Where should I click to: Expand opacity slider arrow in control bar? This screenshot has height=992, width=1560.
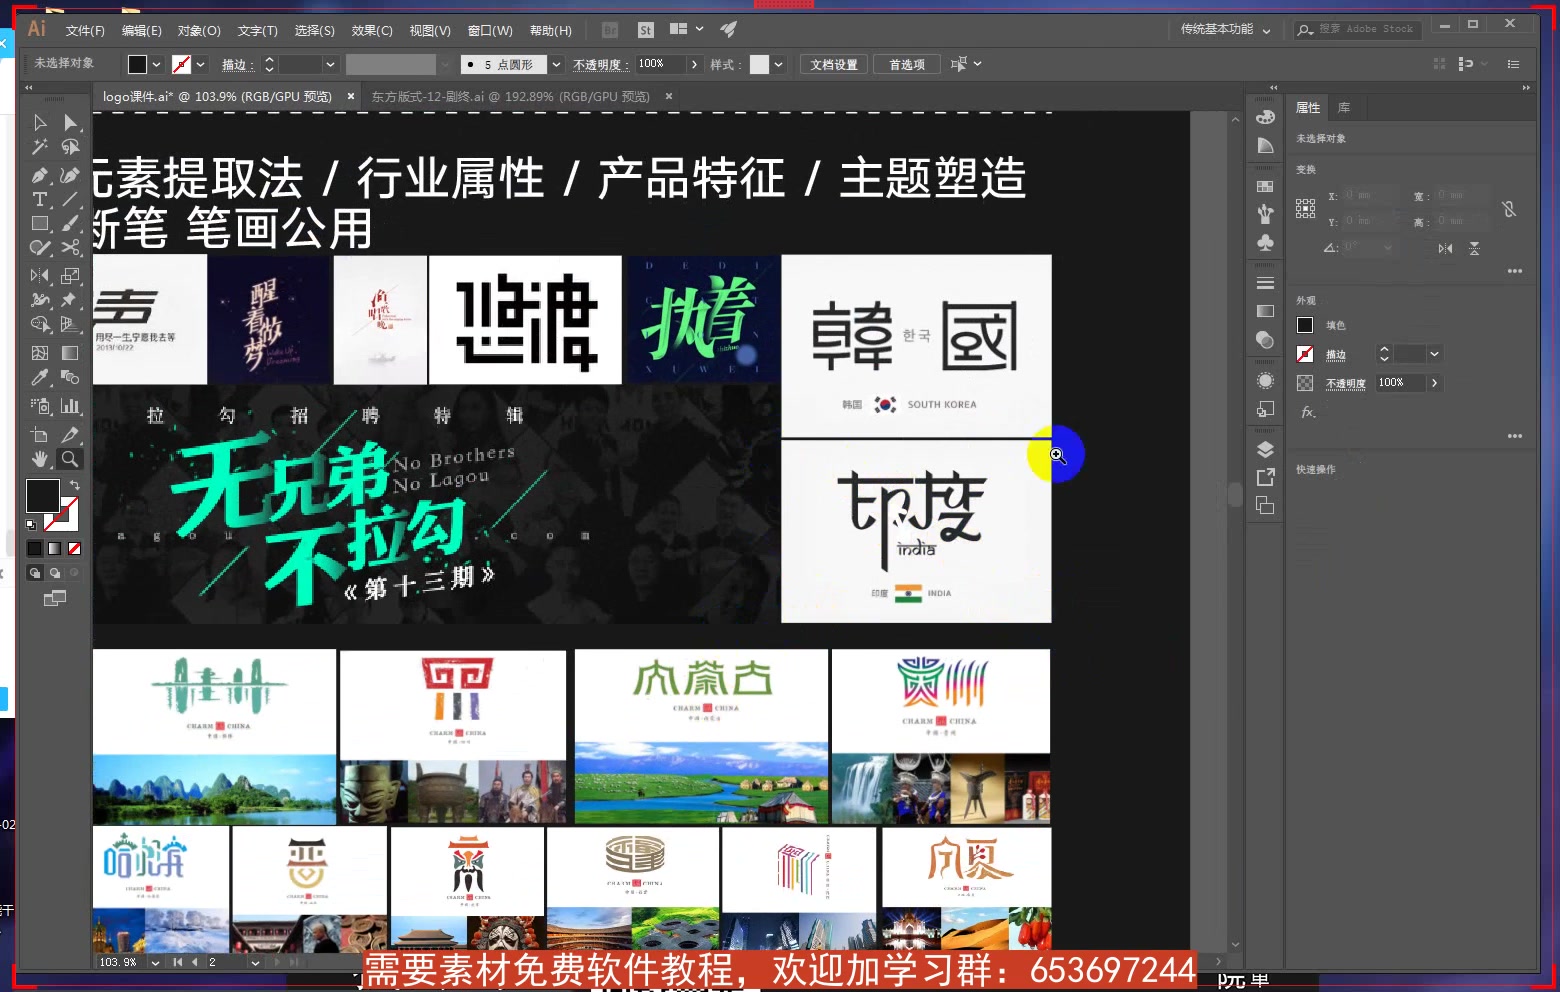(x=694, y=64)
